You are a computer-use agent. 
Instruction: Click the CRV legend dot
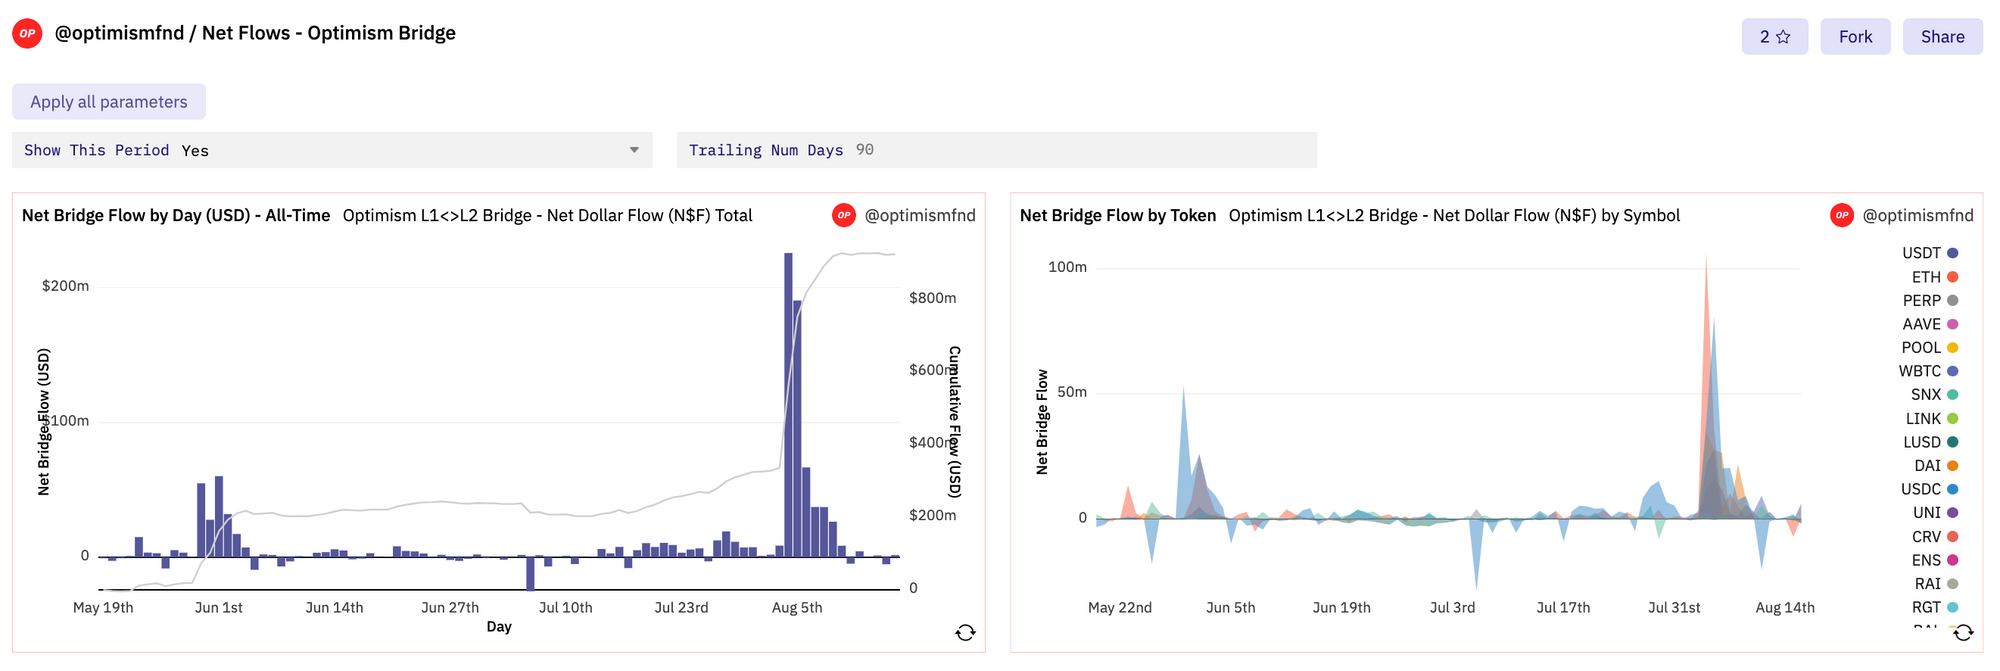pyautogui.click(x=1952, y=537)
